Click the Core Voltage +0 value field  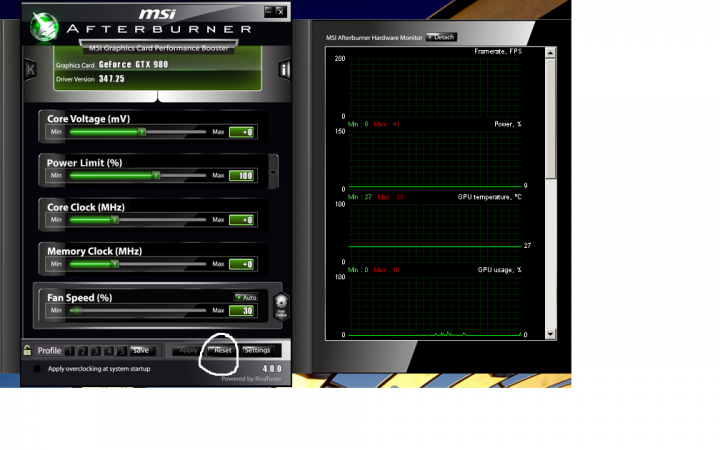point(242,132)
